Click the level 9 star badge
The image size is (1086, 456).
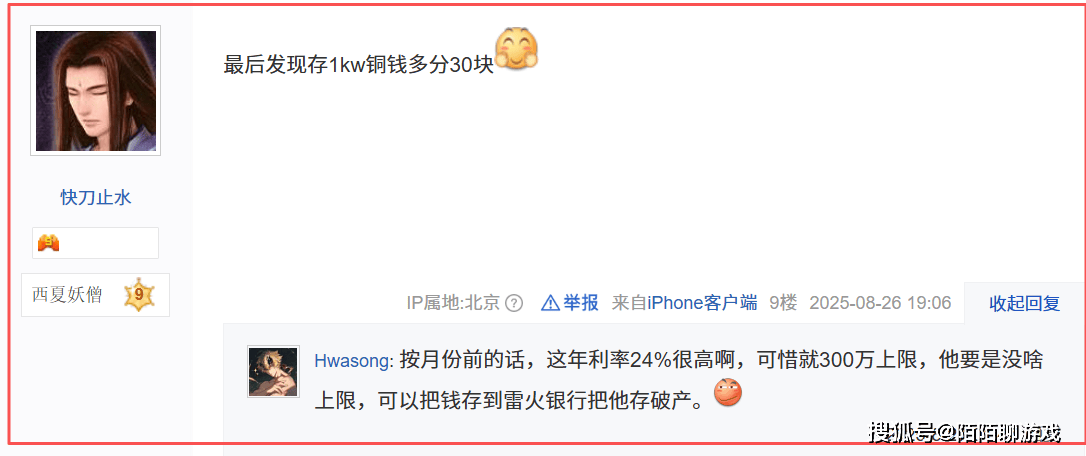tap(139, 295)
